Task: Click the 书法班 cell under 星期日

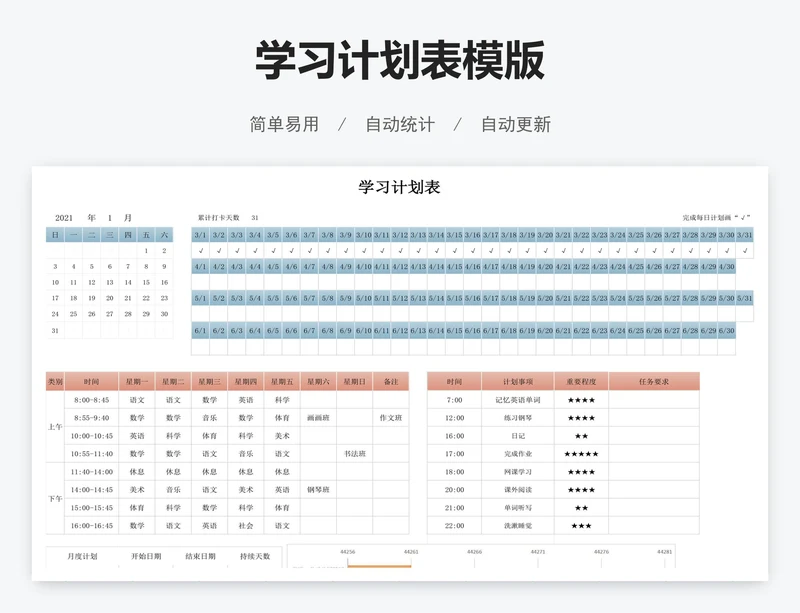Action: point(355,454)
